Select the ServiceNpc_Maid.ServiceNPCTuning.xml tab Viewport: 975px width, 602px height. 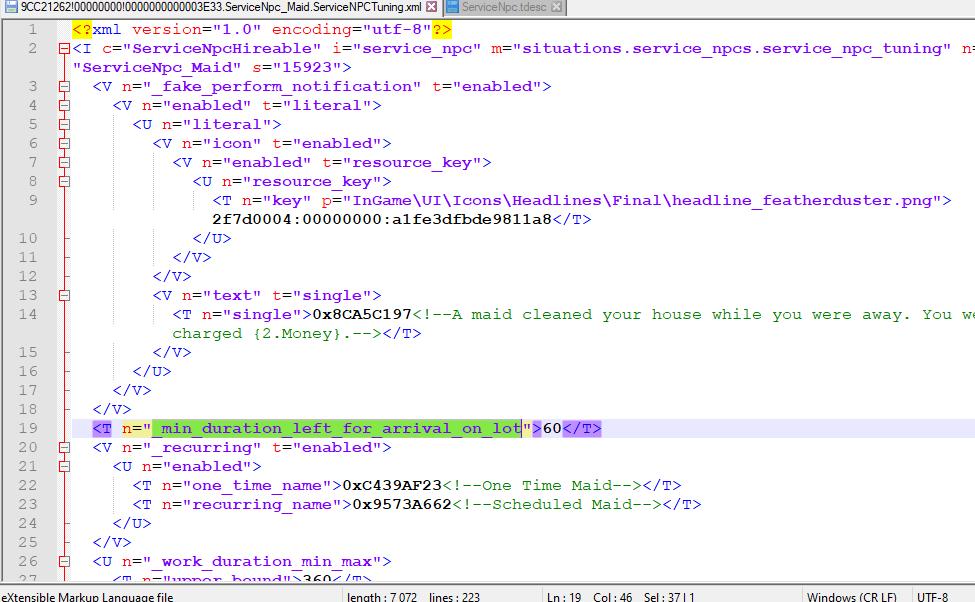click(220, 7)
